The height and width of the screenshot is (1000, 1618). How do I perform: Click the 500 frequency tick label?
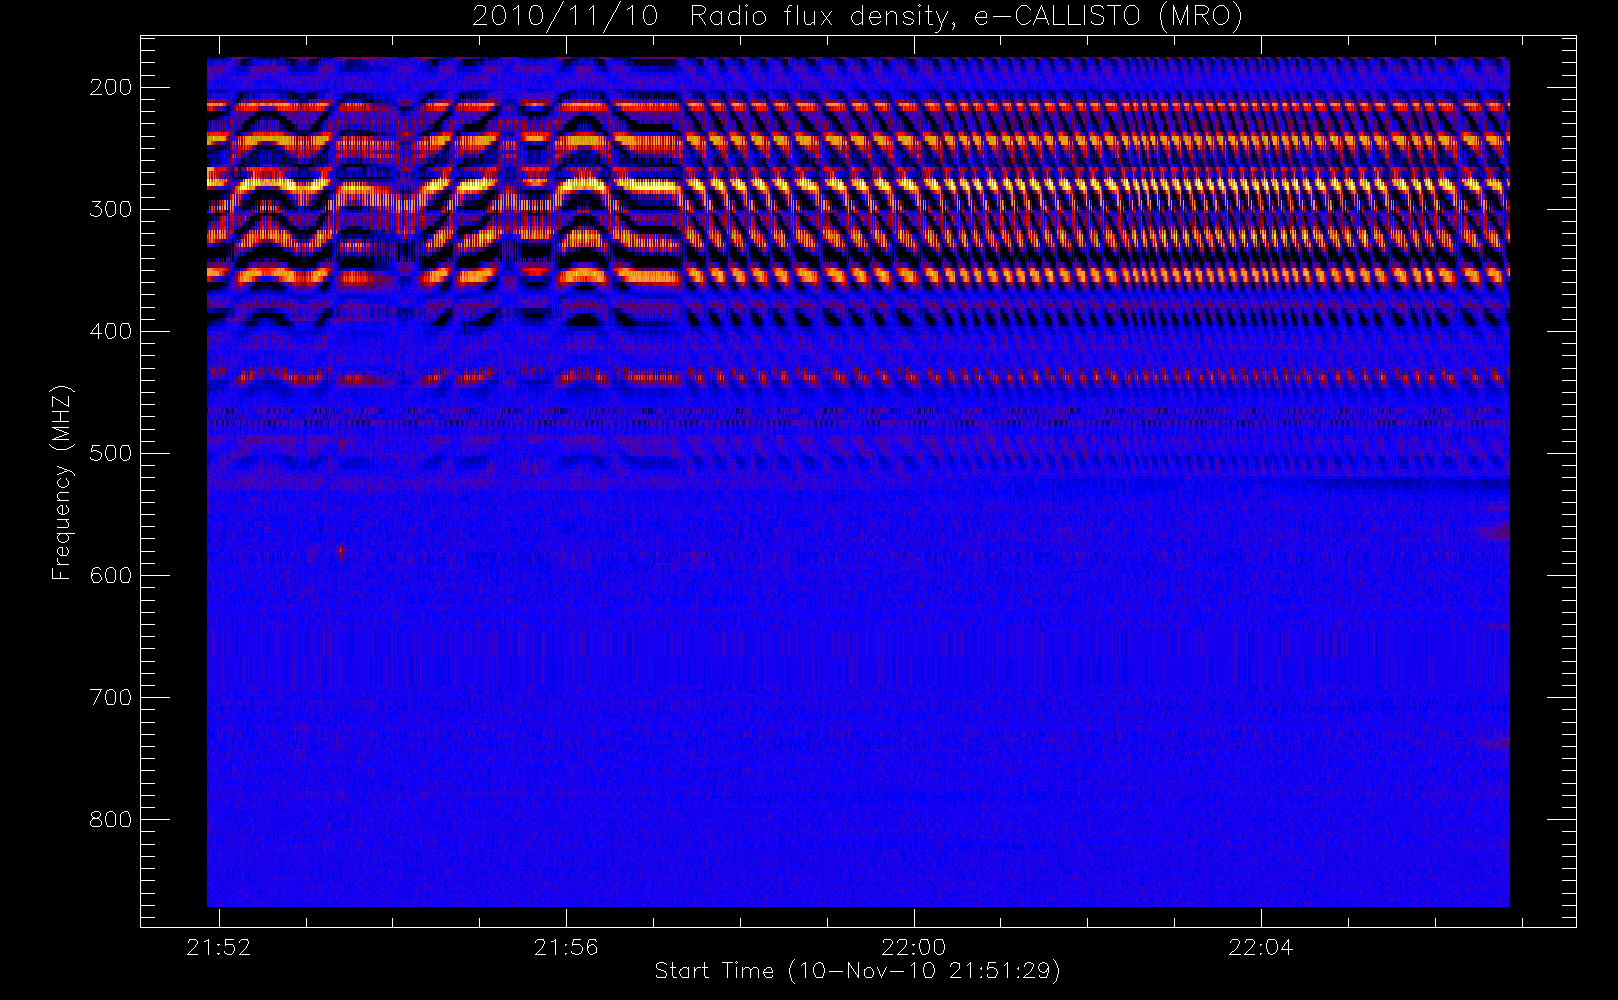(x=110, y=453)
